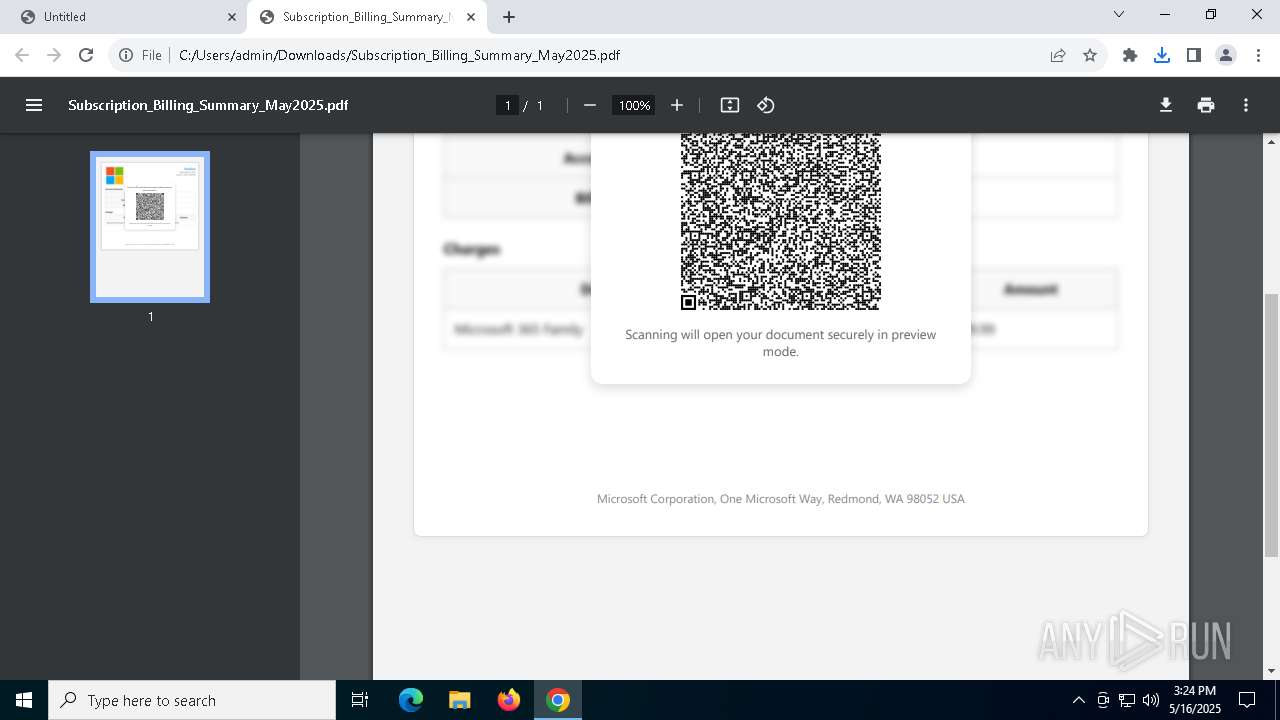Click the PDF file name title
Screen dimensions: 1280x720
coord(208,105)
